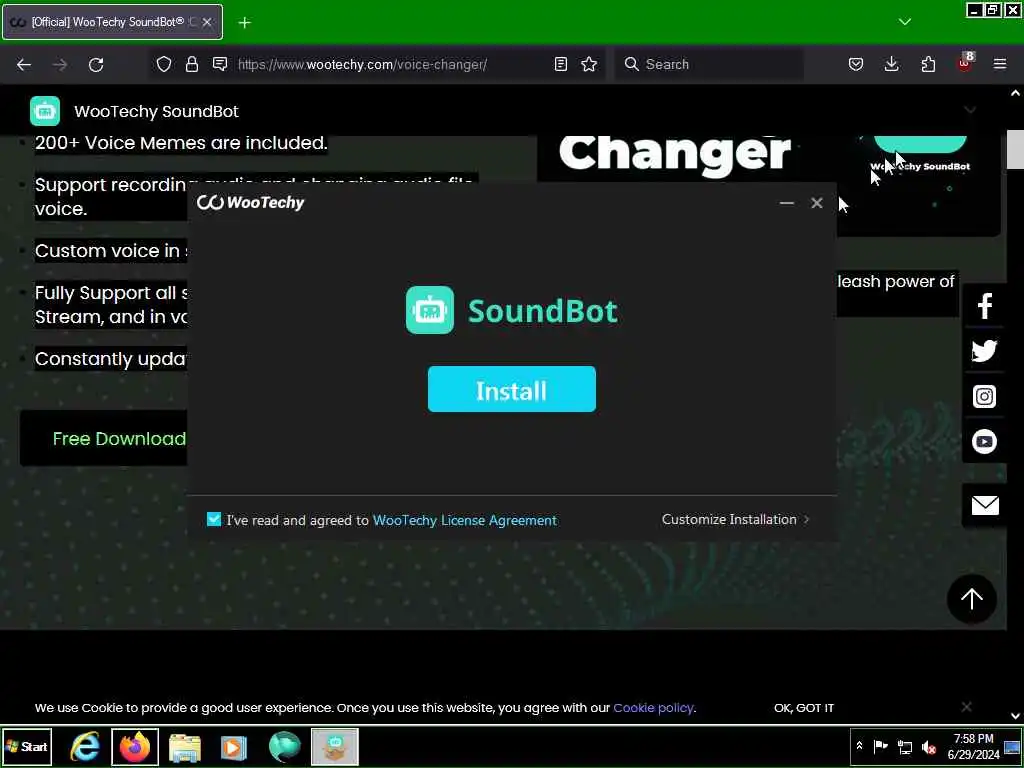1024x768 pixels.
Task: Share on Twitter sidebar icon
Action: pos(984,351)
